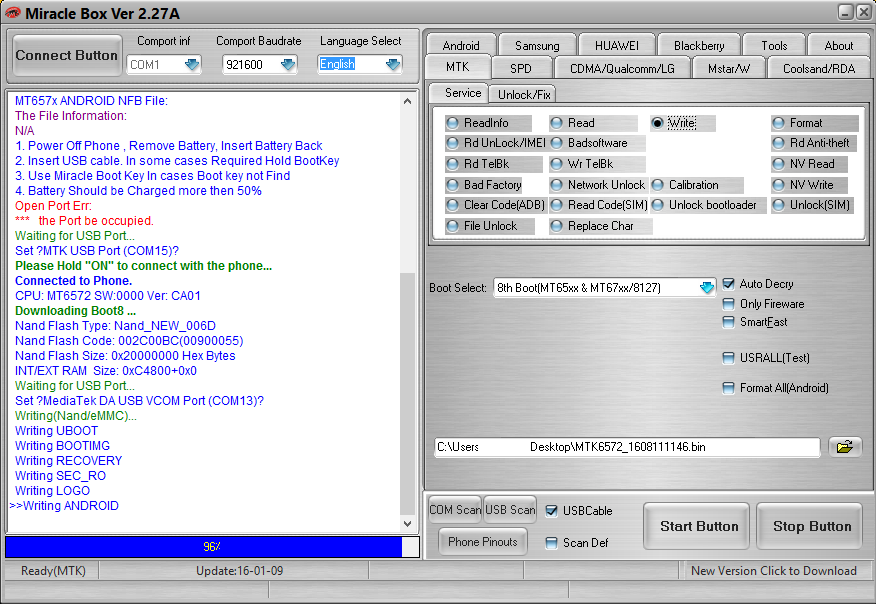The width and height of the screenshot is (876, 604).
Task: Click the Writing ANDROID log line
Action: [x=64, y=506]
